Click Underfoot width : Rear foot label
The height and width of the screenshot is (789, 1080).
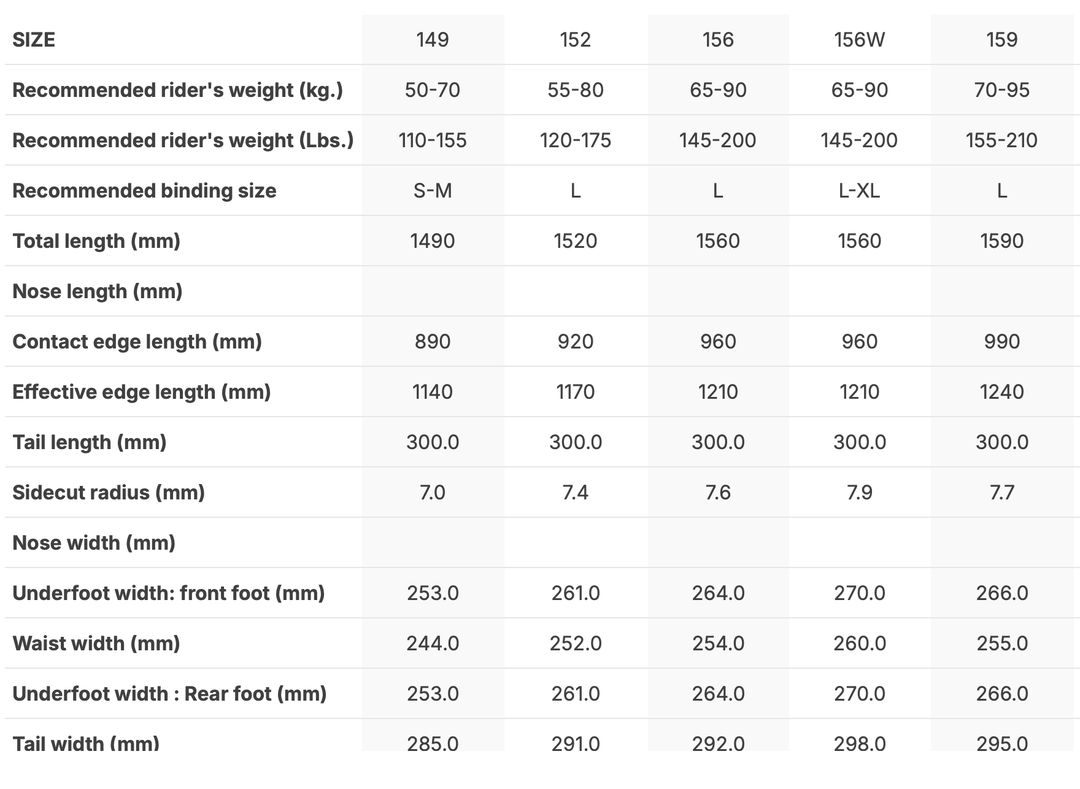coord(169,693)
